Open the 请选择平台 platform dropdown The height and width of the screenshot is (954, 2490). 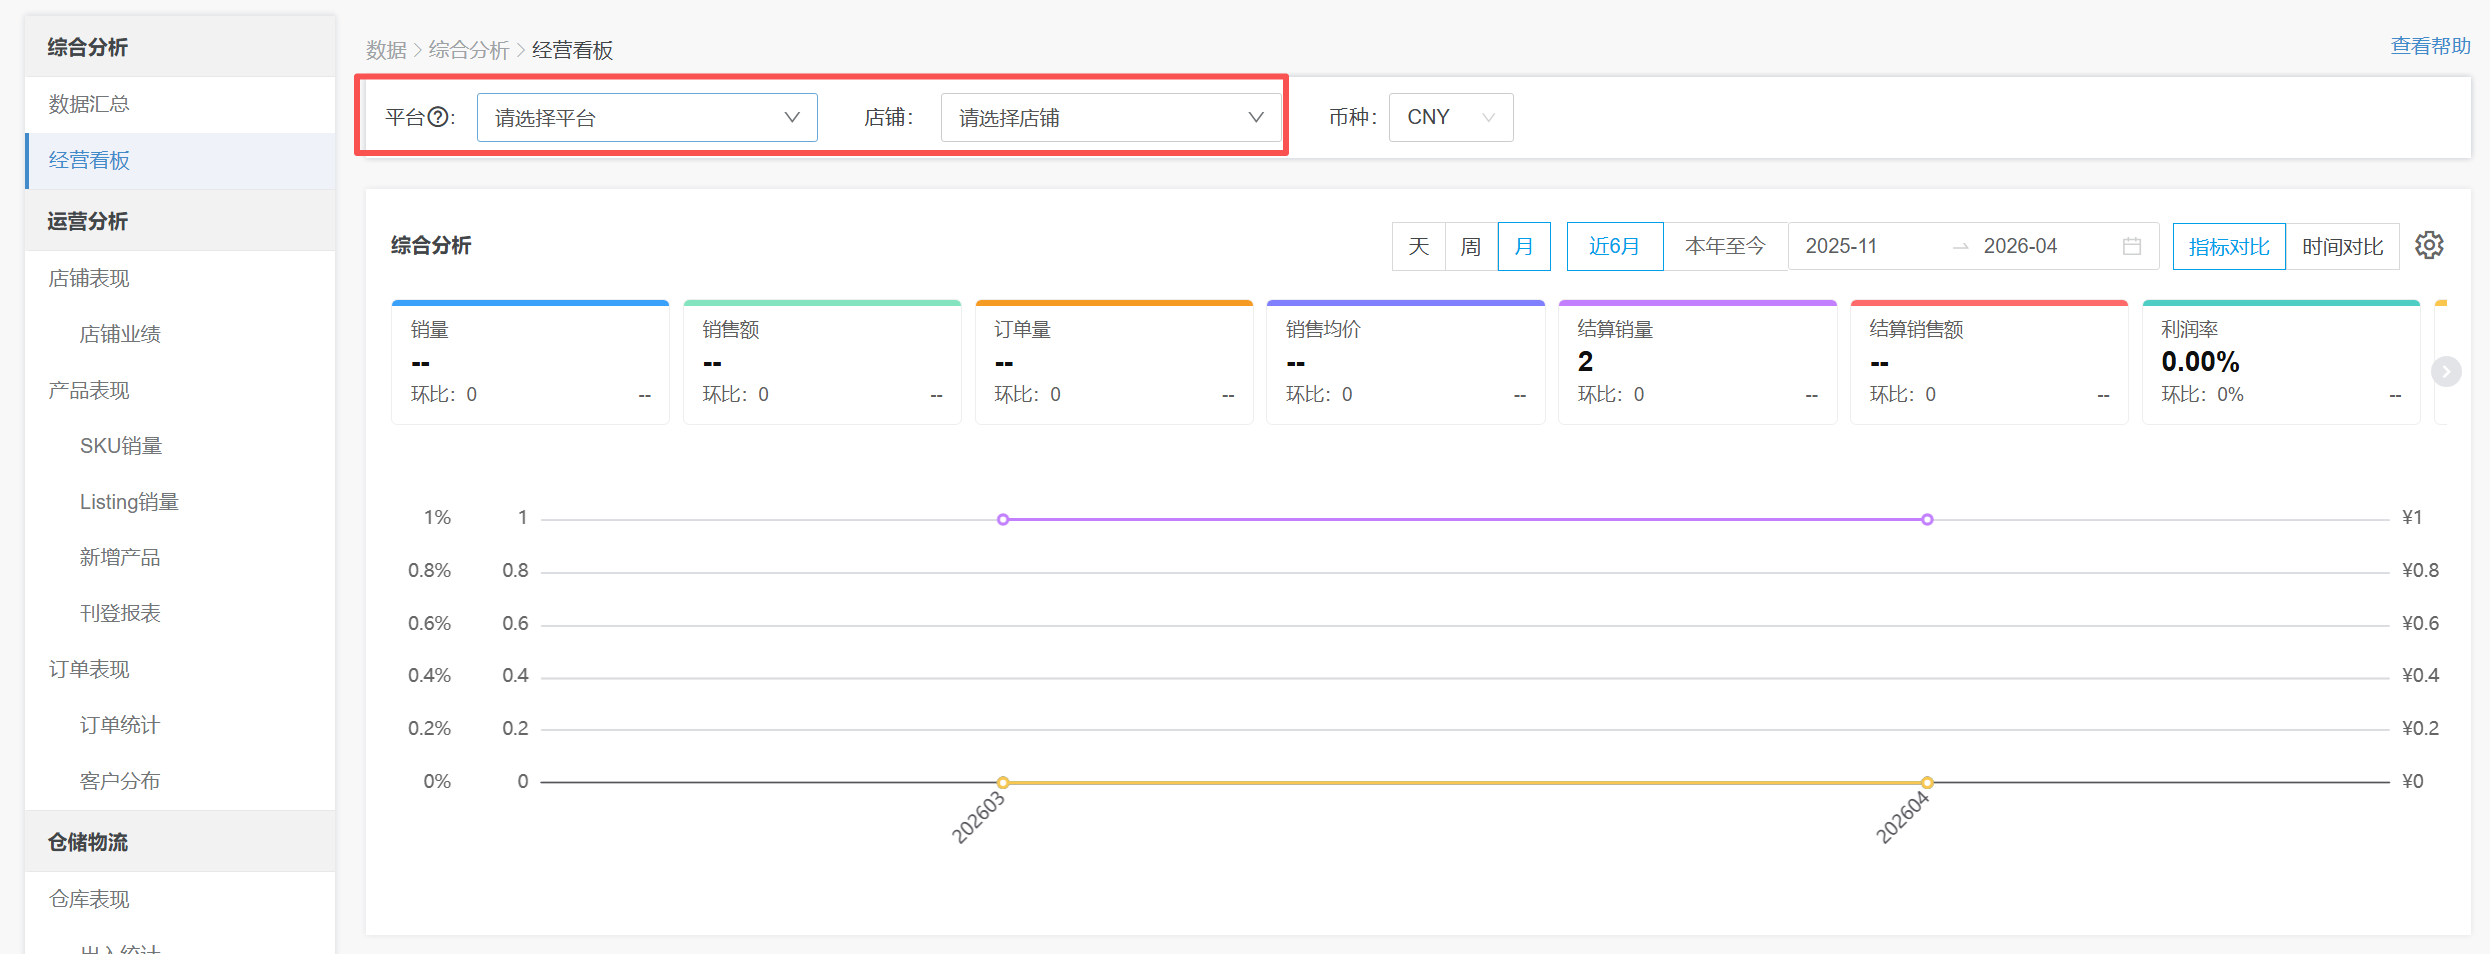click(x=630, y=118)
